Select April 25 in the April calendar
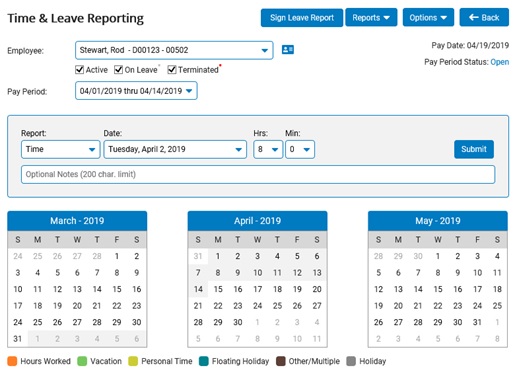Image resolution: width=515 pixels, height=374 pixels. pyautogui.click(x=277, y=306)
